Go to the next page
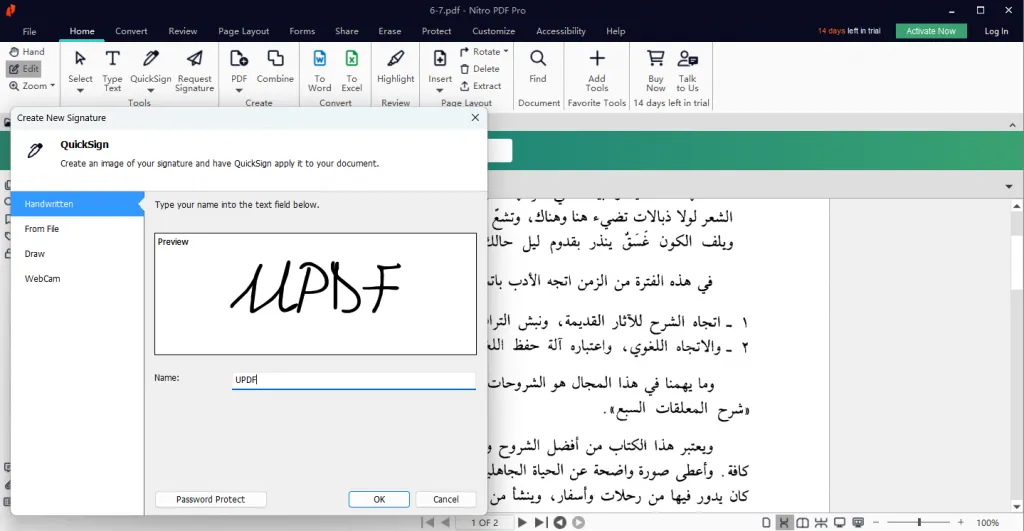The height and width of the screenshot is (531, 1024). [522, 523]
